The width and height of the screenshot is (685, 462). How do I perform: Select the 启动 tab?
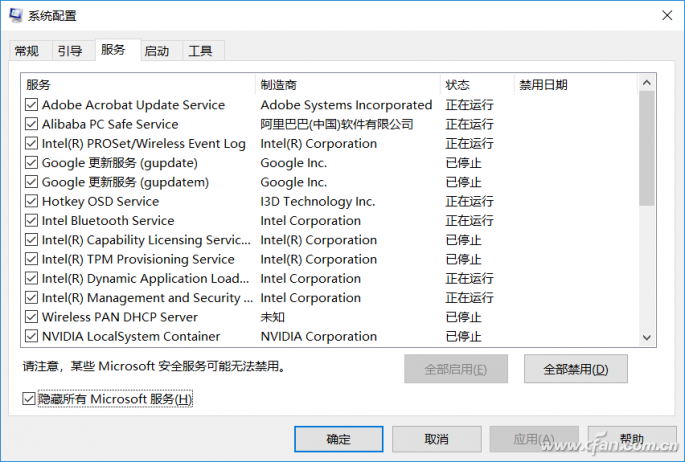(156, 51)
